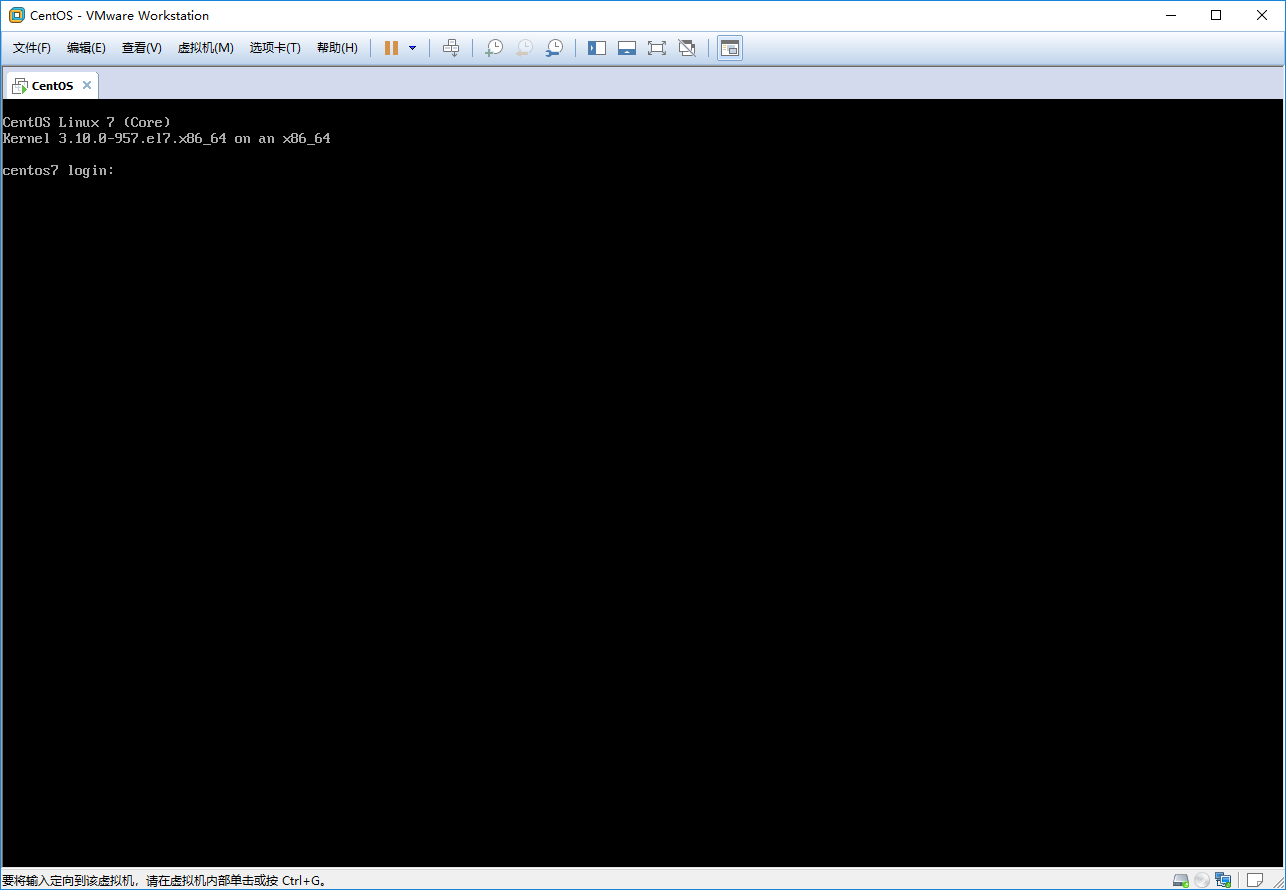
Task: Toggle the console view button
Action: 730,48
